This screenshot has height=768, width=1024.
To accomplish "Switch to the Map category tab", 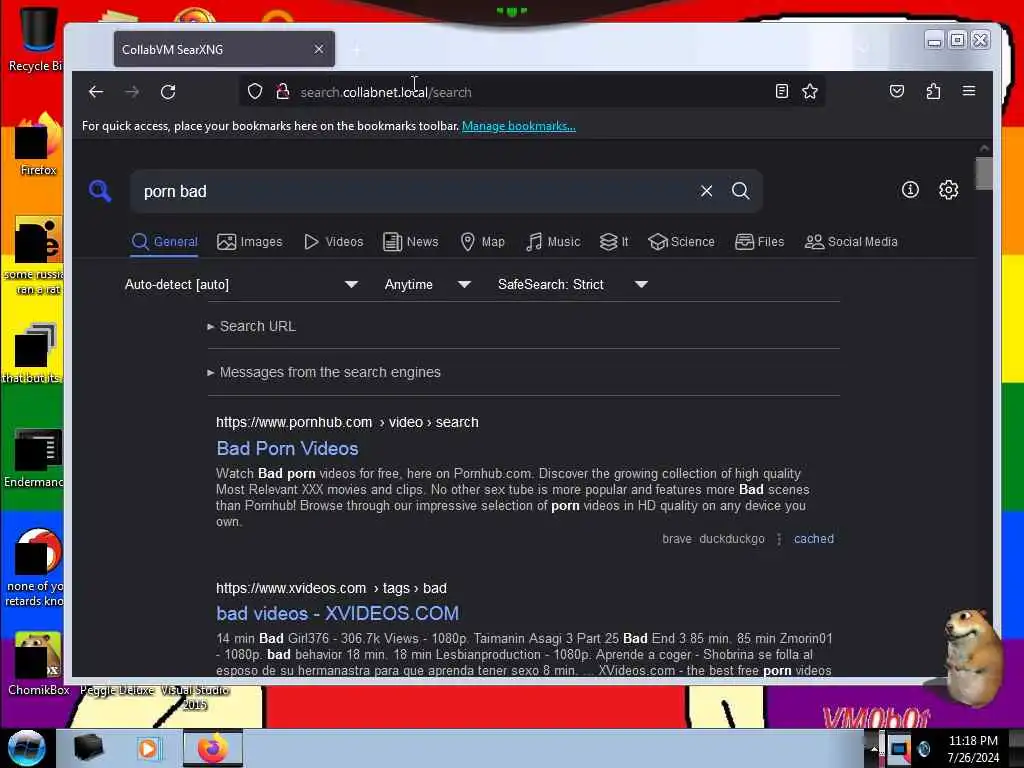I will tap(483, 242).
